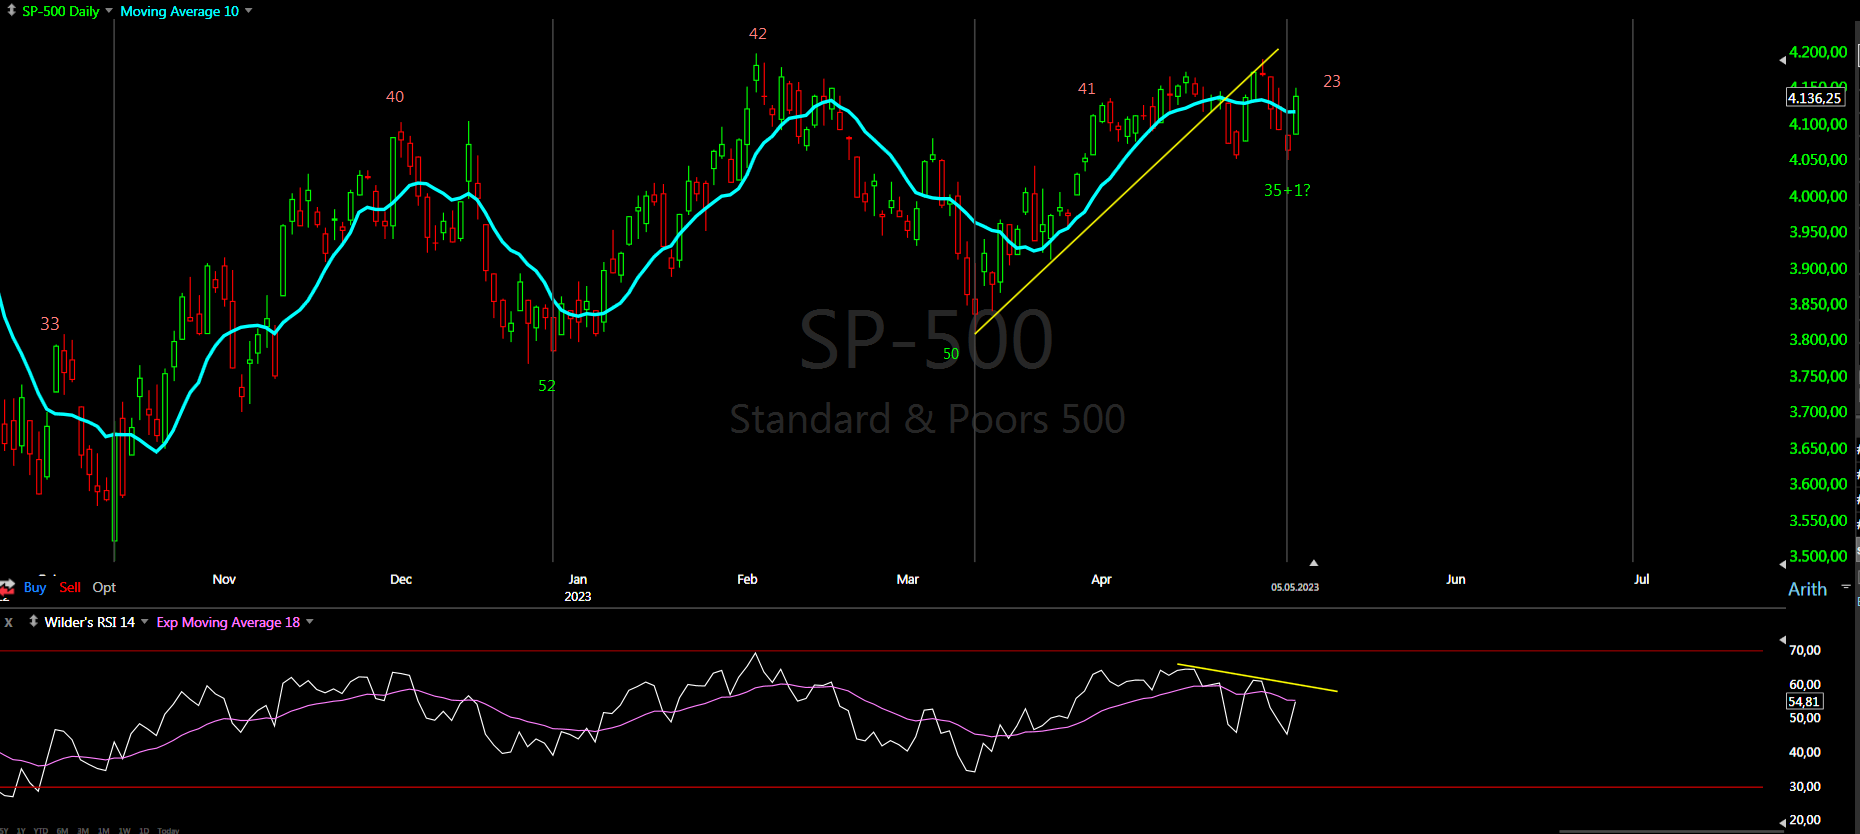The height and width of the screenshot is (834, 1860).
Task: Click the red annotation 40 above the December peak
Action: coord(395,97)
